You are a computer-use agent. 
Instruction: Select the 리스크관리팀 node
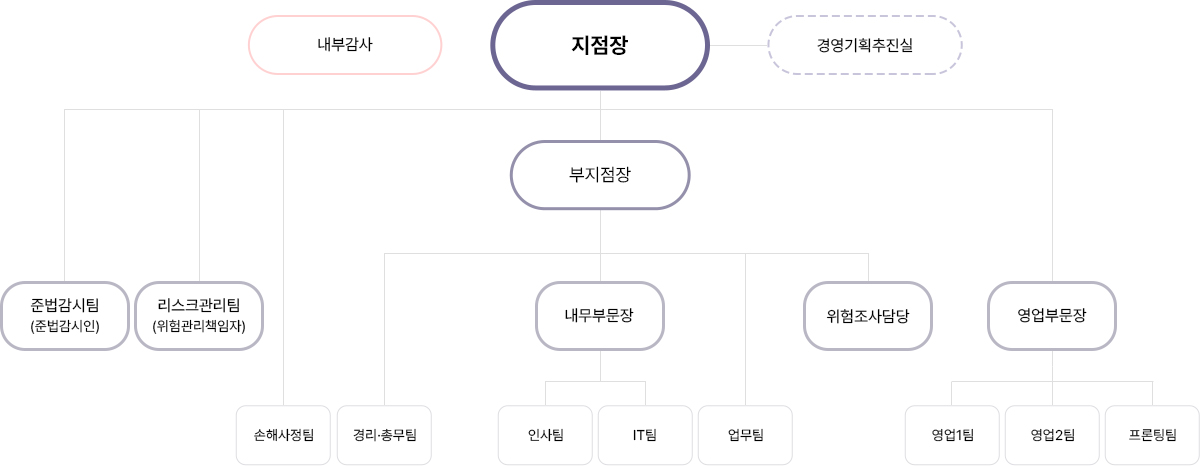tap(198, 304)
